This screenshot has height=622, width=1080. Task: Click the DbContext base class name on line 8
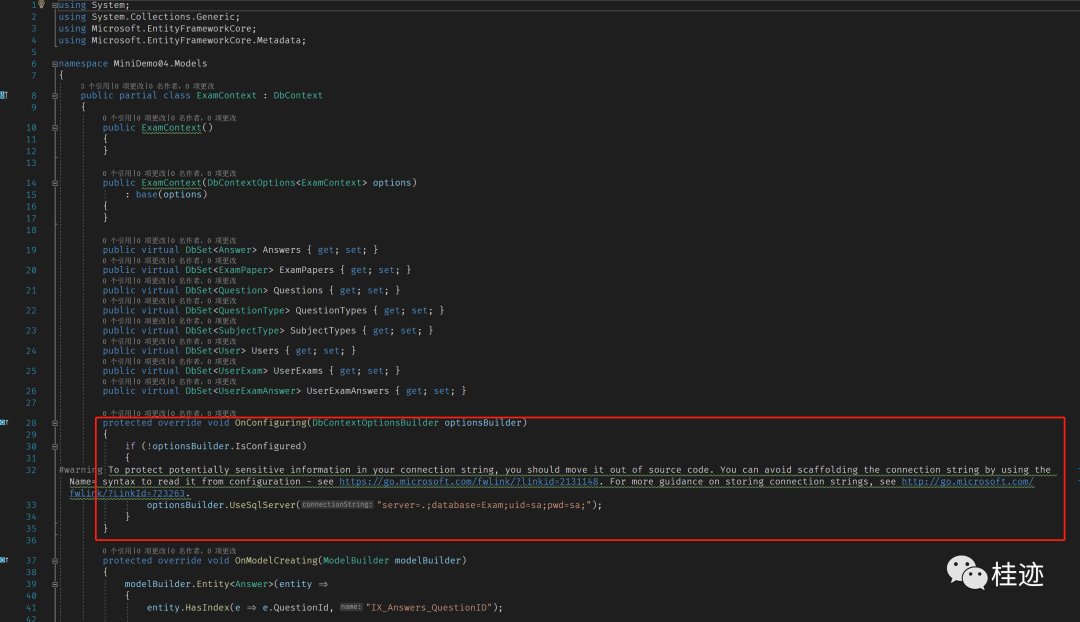pyautogui.click(x=298, y=95)
